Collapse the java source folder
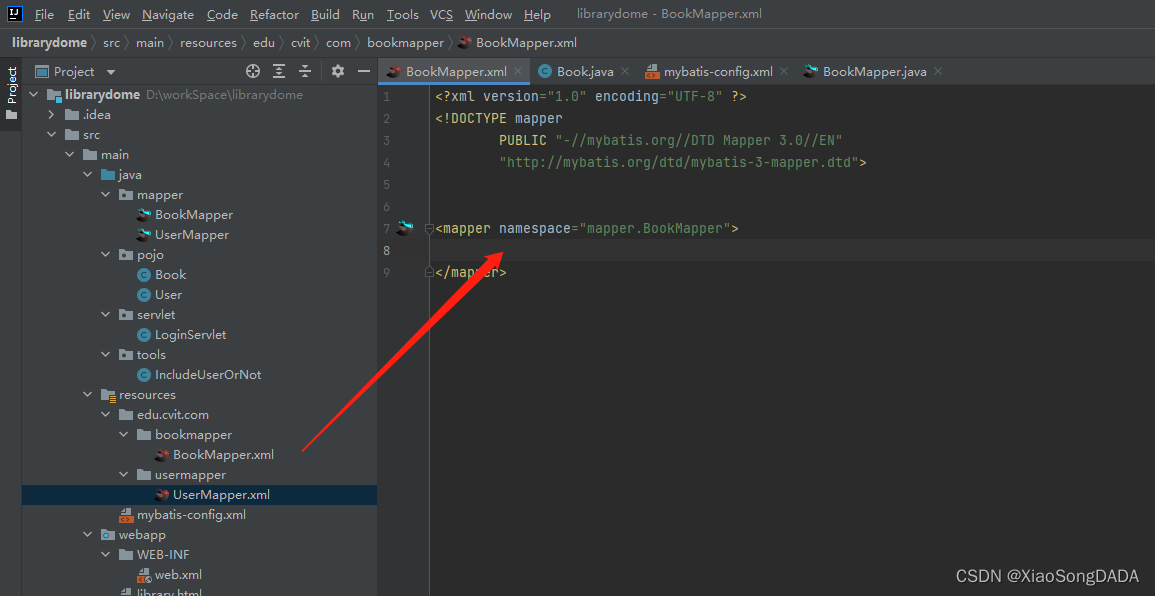Image resolution: width=1155 pixels, height=596 pixels. 87,175
